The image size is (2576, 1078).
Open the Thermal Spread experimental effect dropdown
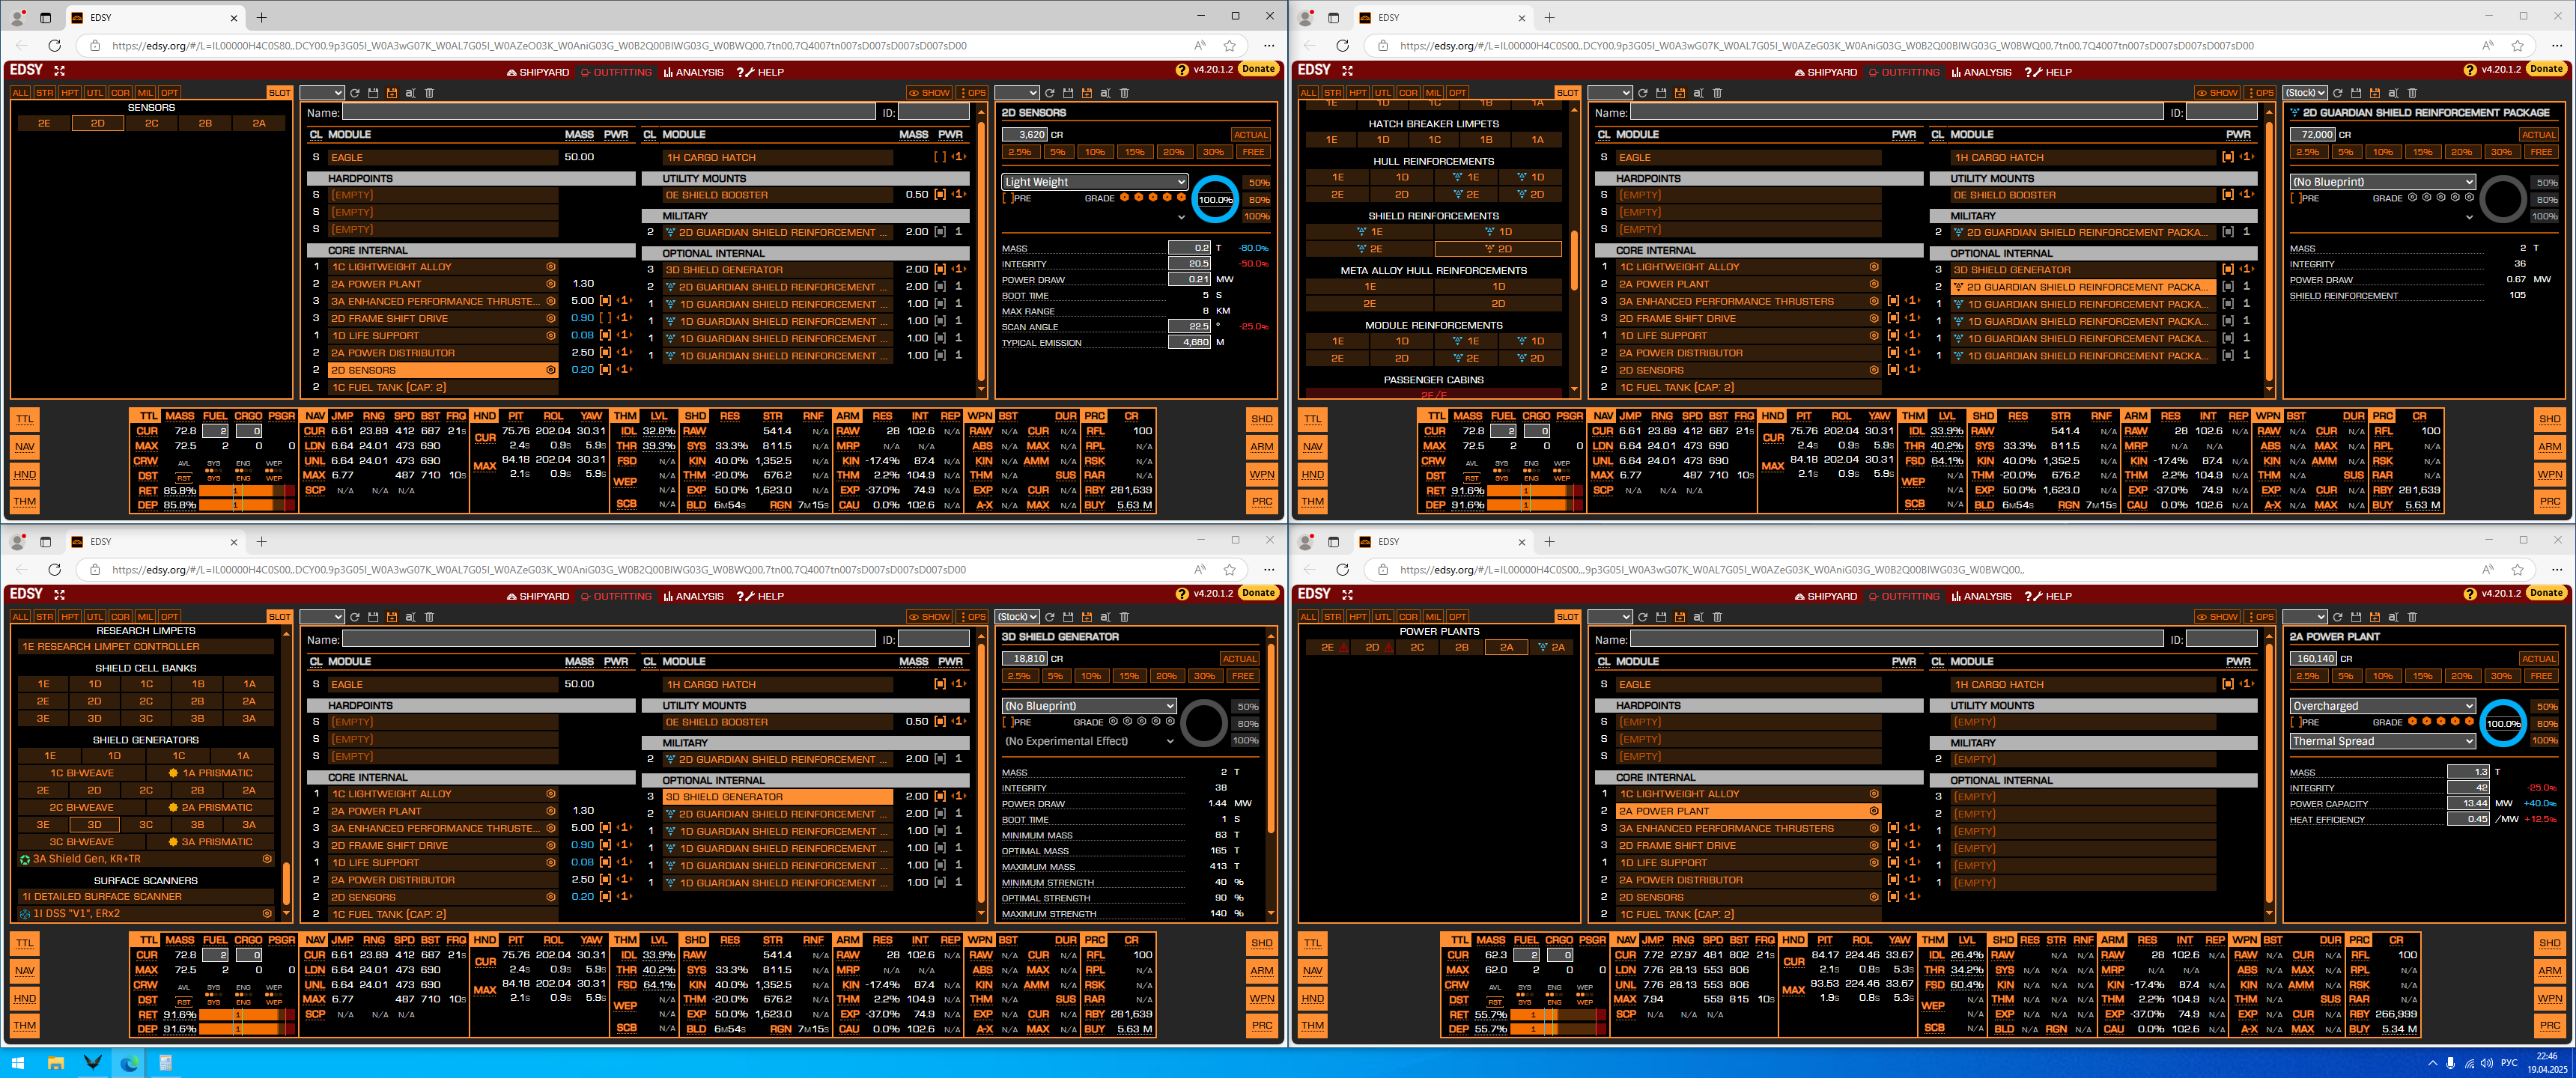(x=2381, y=741)
